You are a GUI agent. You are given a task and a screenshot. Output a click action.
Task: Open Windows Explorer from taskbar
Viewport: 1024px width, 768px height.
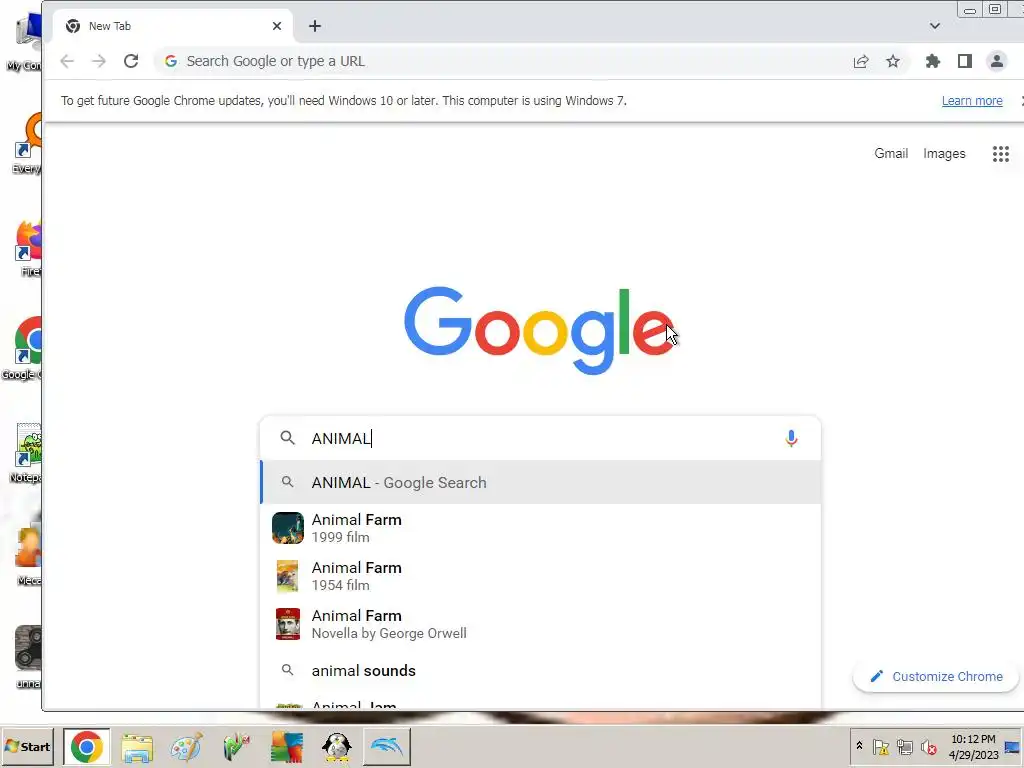click(137, 748)
